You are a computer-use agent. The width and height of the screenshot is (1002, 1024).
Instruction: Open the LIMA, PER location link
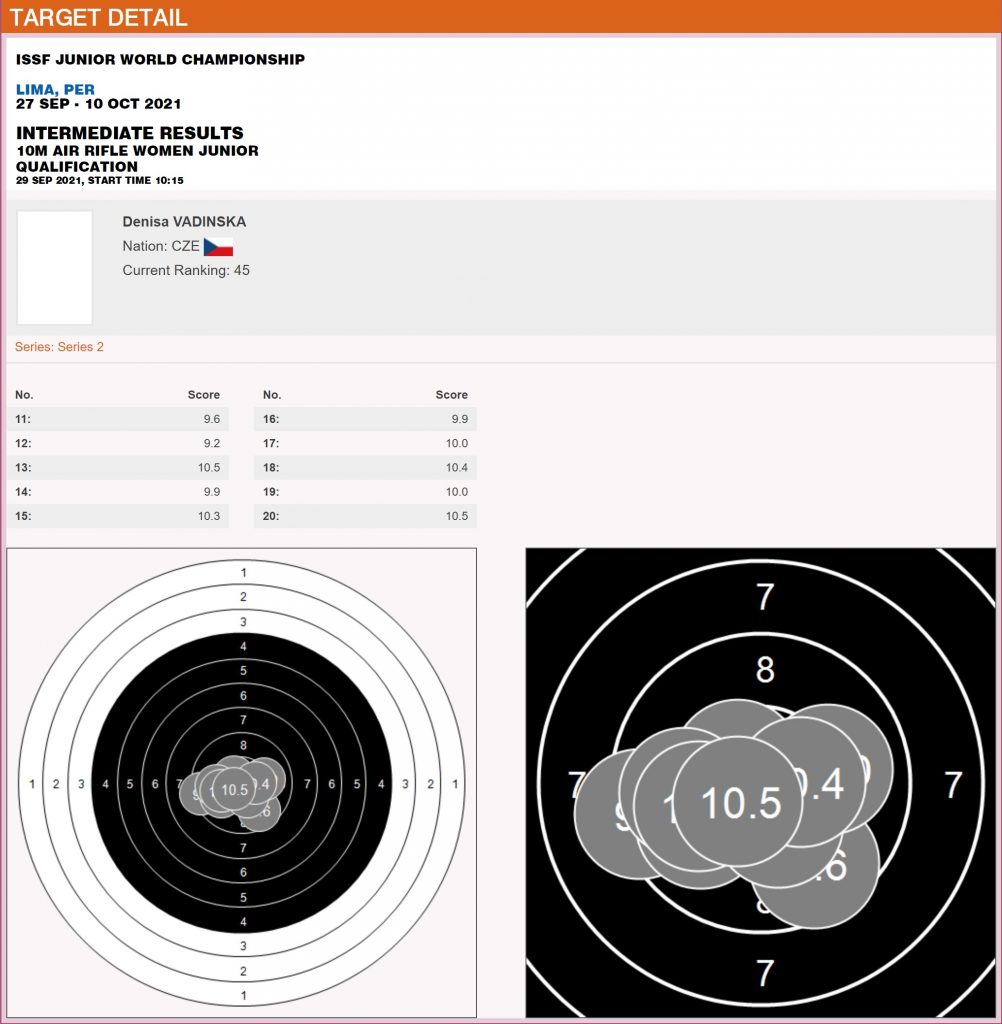(x=55, y=90)
